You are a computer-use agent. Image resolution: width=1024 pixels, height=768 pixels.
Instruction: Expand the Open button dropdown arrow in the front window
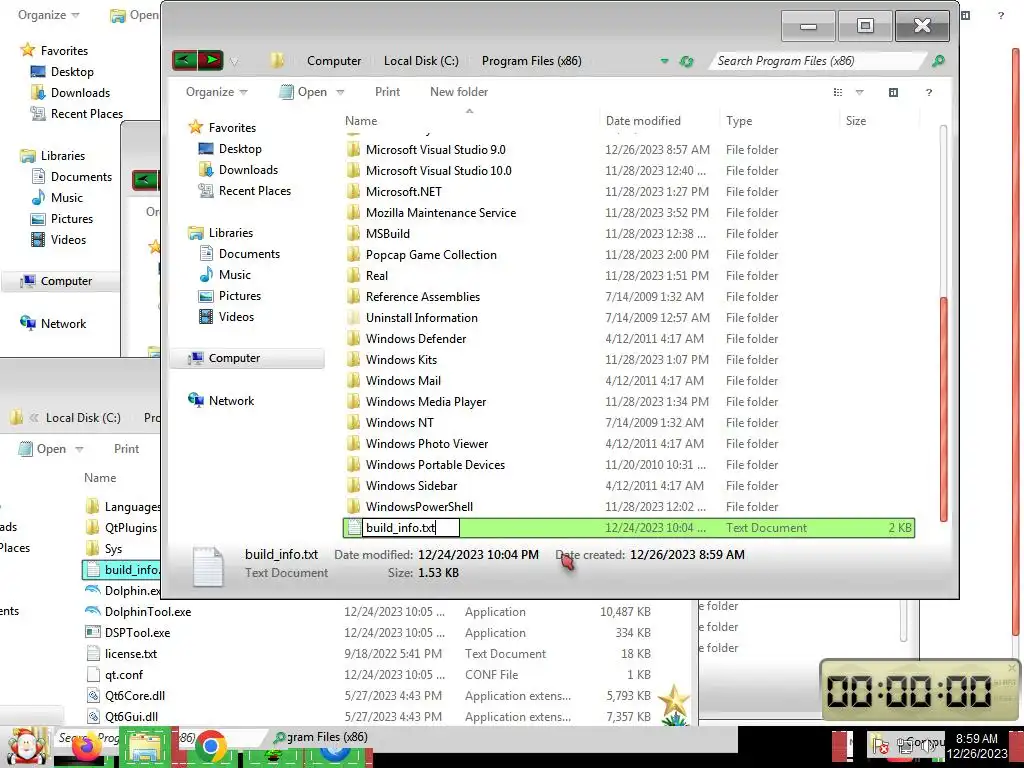coord(340,92)
